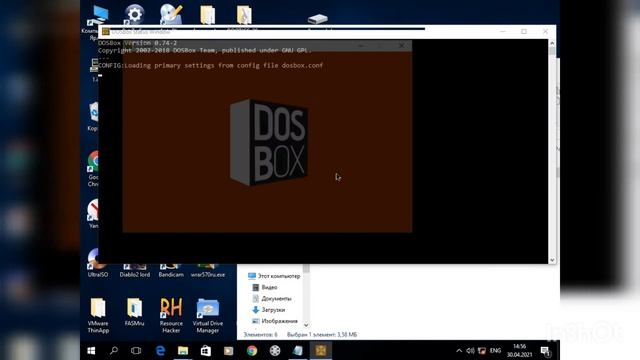Select the gear settings desktop shortcut
This screenshot has height=360, width=640.
pyautogui.click(x=134, y=14)
